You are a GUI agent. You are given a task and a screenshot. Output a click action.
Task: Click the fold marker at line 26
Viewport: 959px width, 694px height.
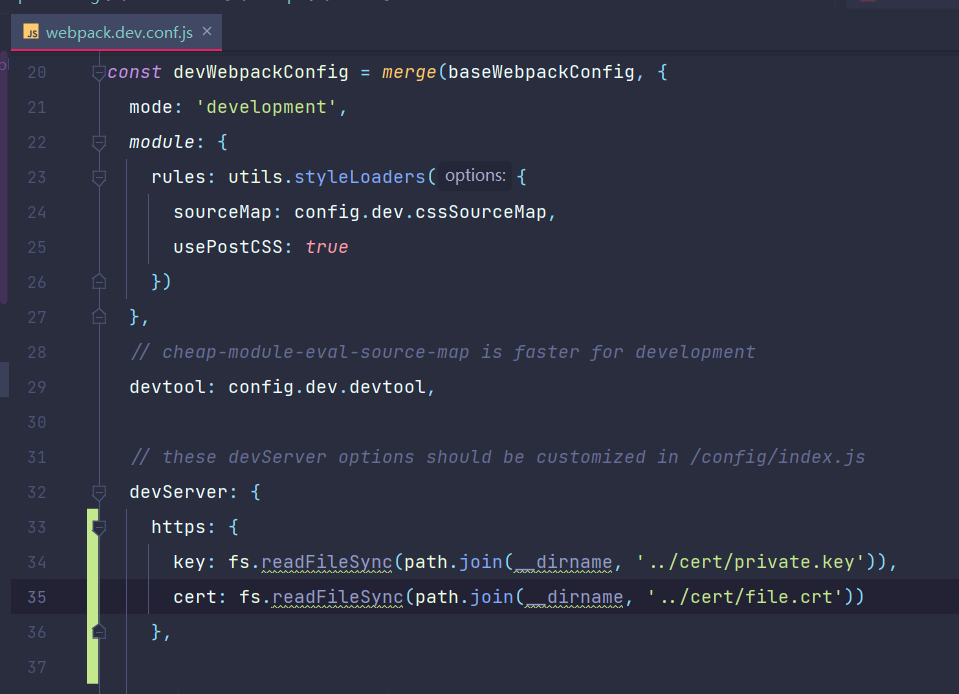click(x=98, y=282)
